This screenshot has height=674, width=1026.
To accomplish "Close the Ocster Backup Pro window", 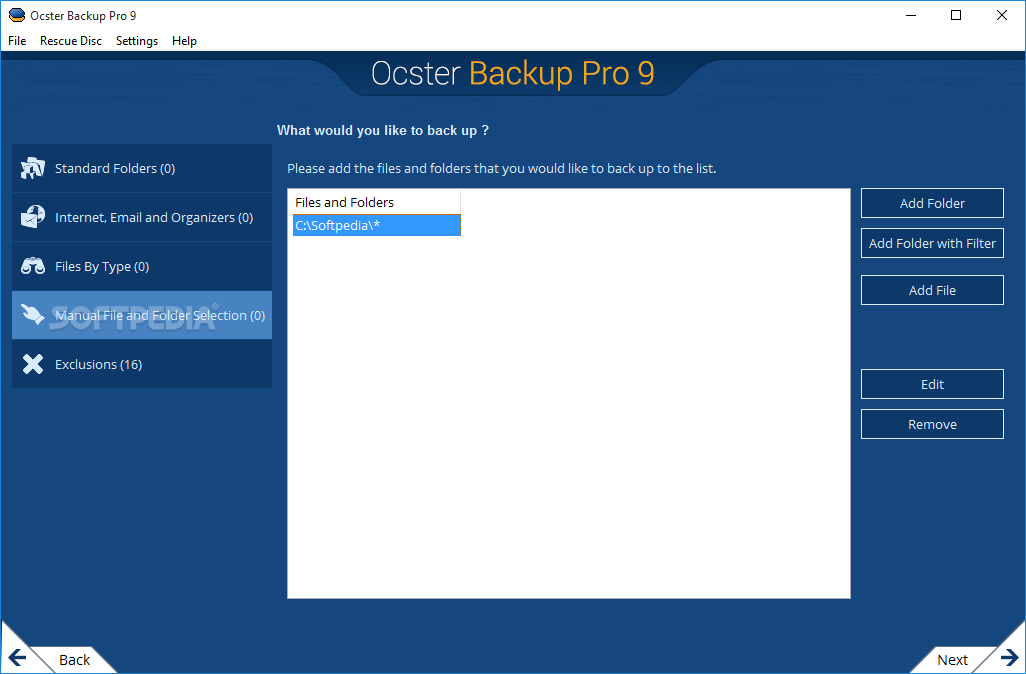I will tap(1002, 15).
